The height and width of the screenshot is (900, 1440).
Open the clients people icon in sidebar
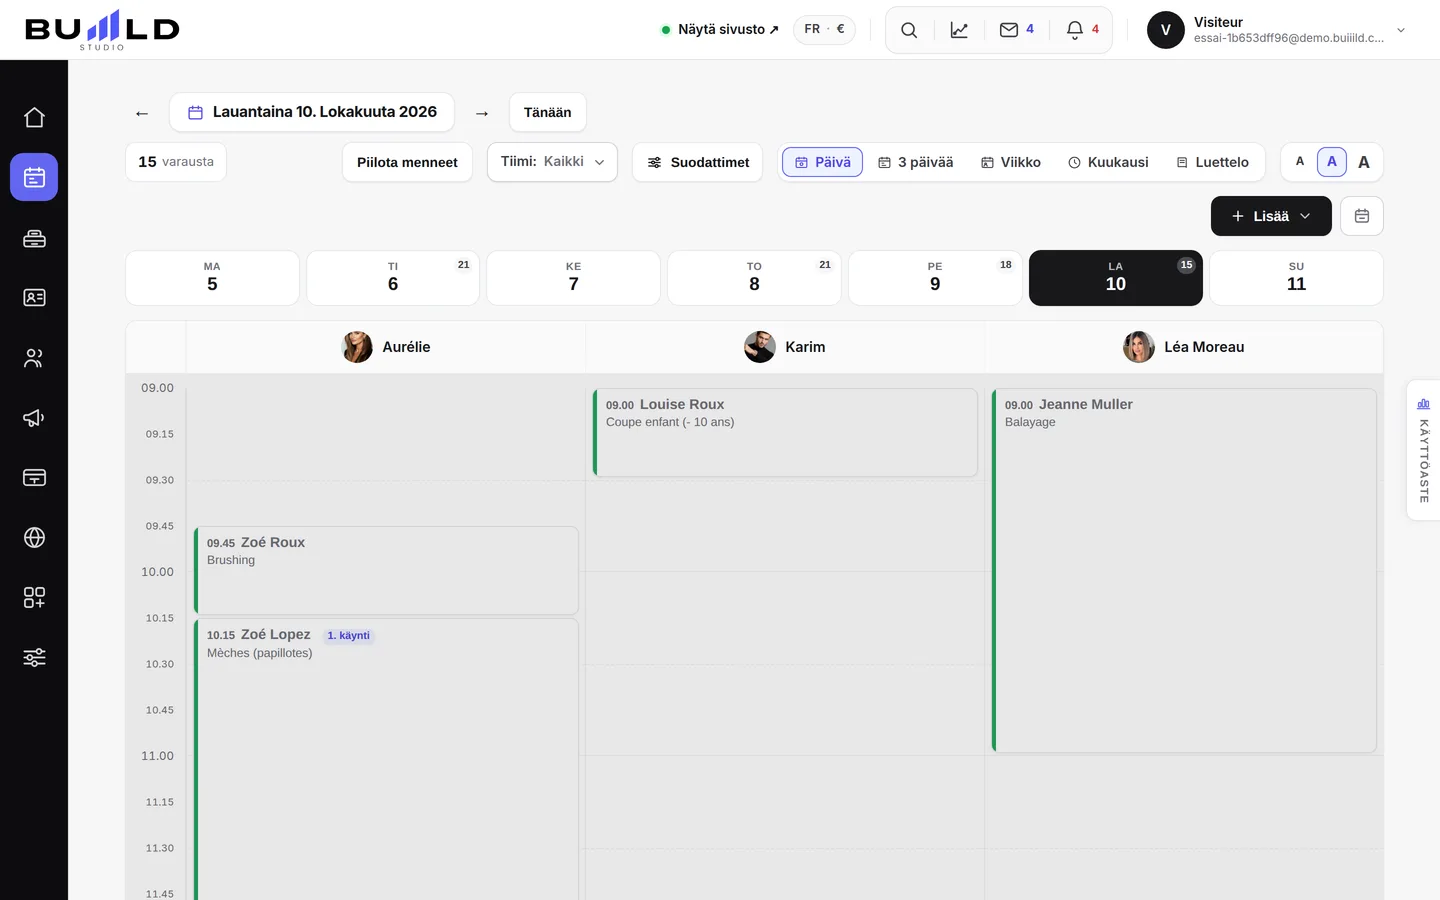tap(34, 357)
